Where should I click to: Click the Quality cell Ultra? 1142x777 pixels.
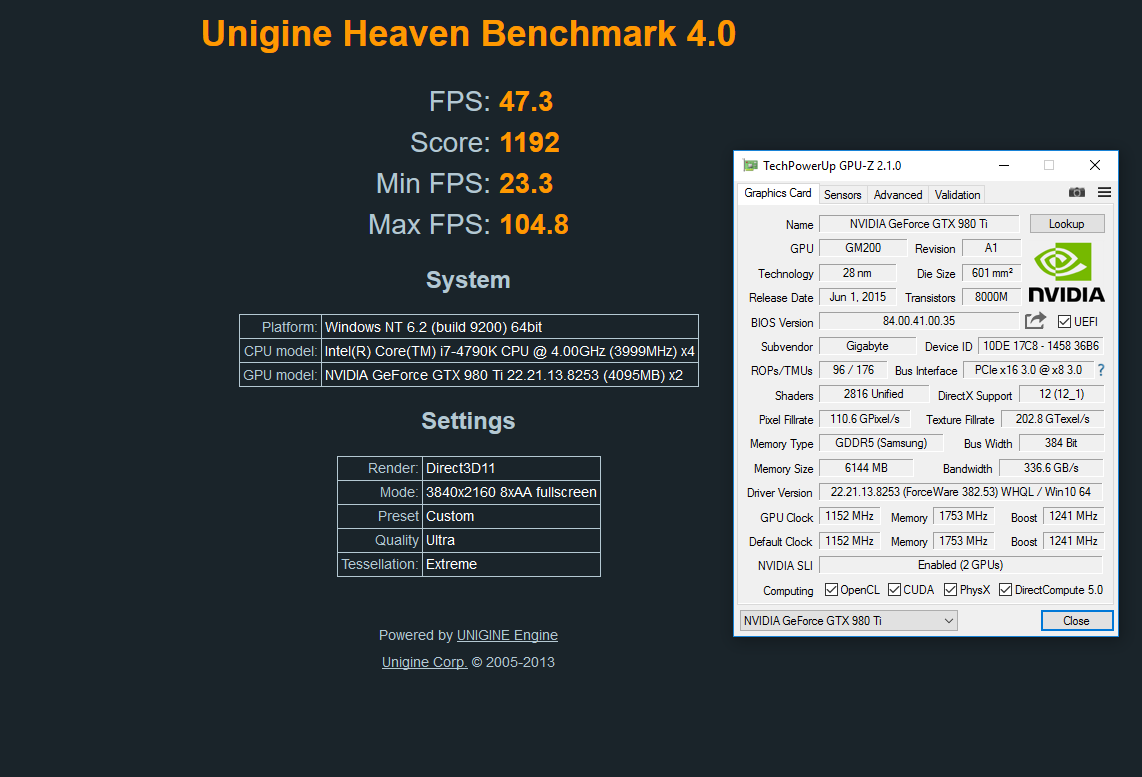511,540
